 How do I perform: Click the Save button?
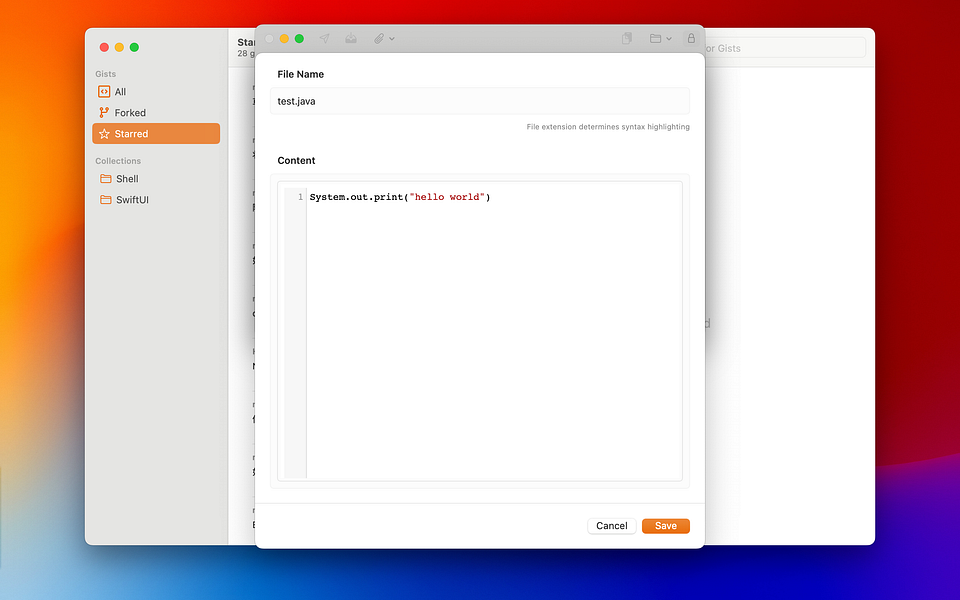pyautogui.click(x=665, y=525)
